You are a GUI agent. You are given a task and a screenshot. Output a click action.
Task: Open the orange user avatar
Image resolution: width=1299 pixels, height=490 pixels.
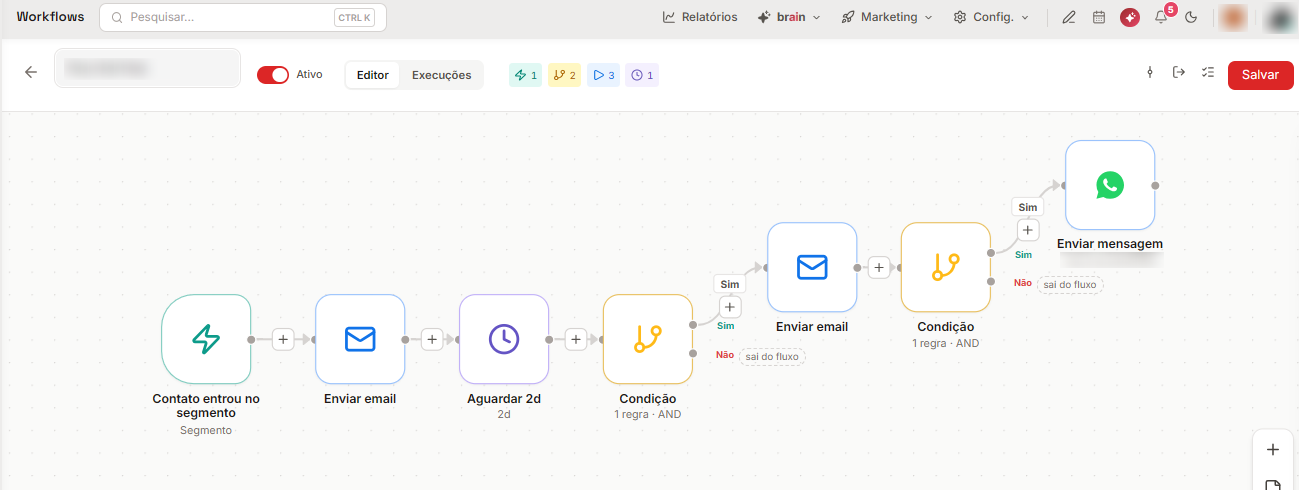click(1234, 17)
